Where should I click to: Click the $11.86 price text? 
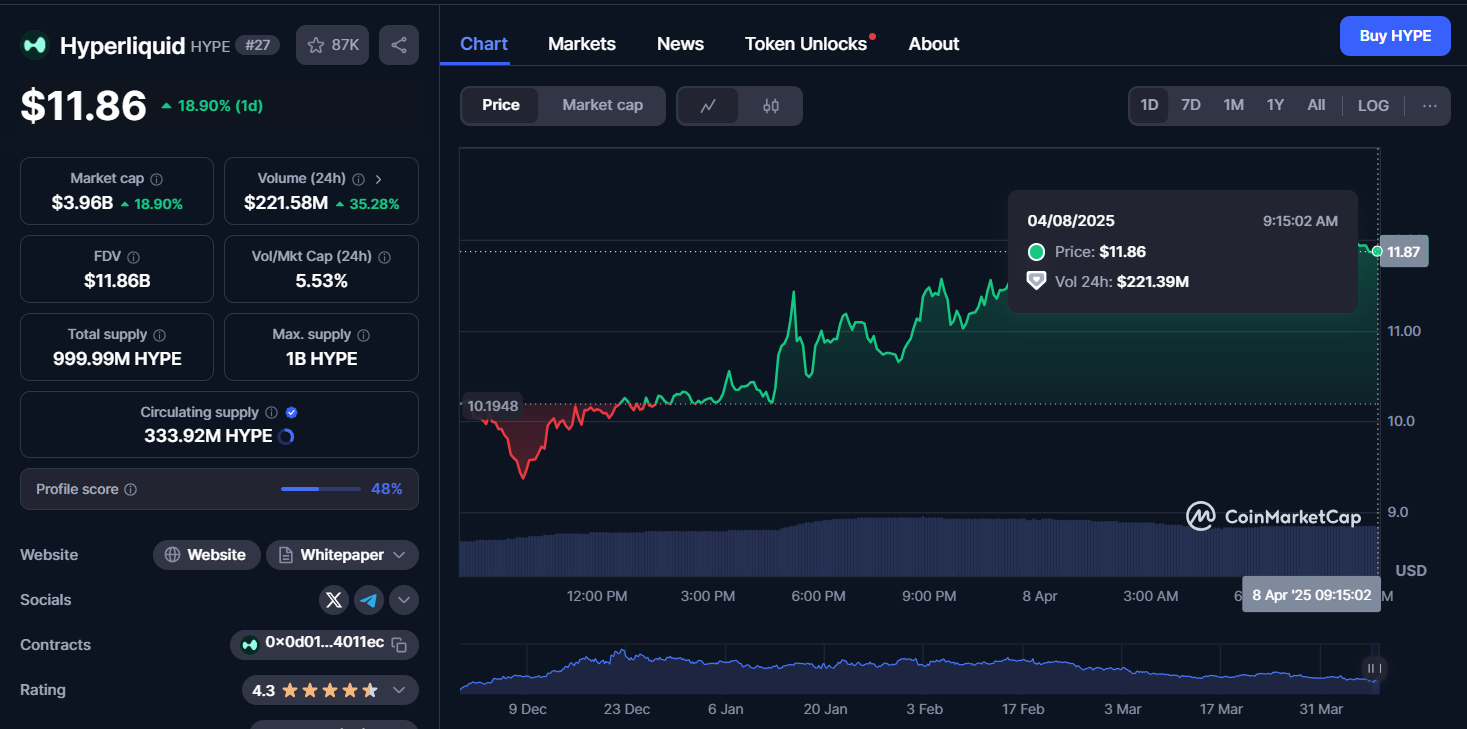(84, 106)
